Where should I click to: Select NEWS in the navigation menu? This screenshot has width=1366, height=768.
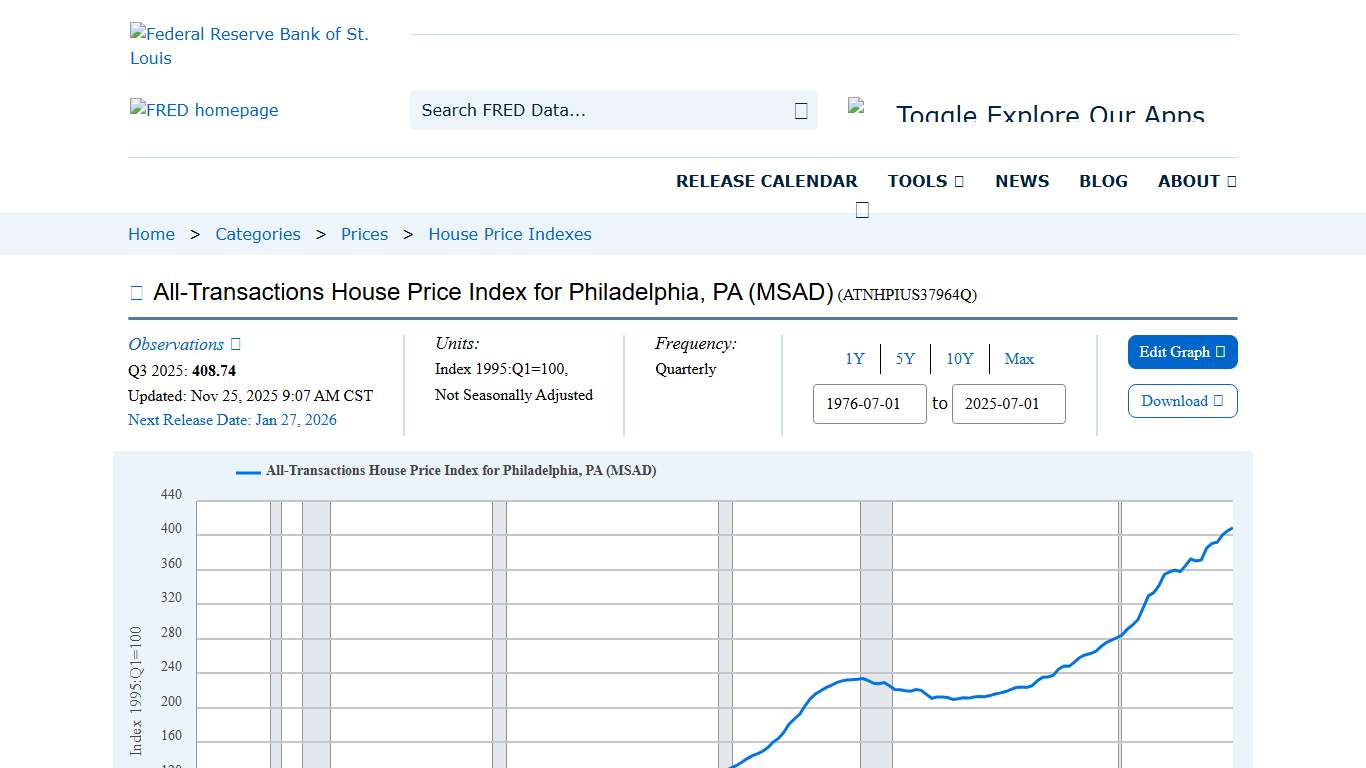[x=1021, y=181]
